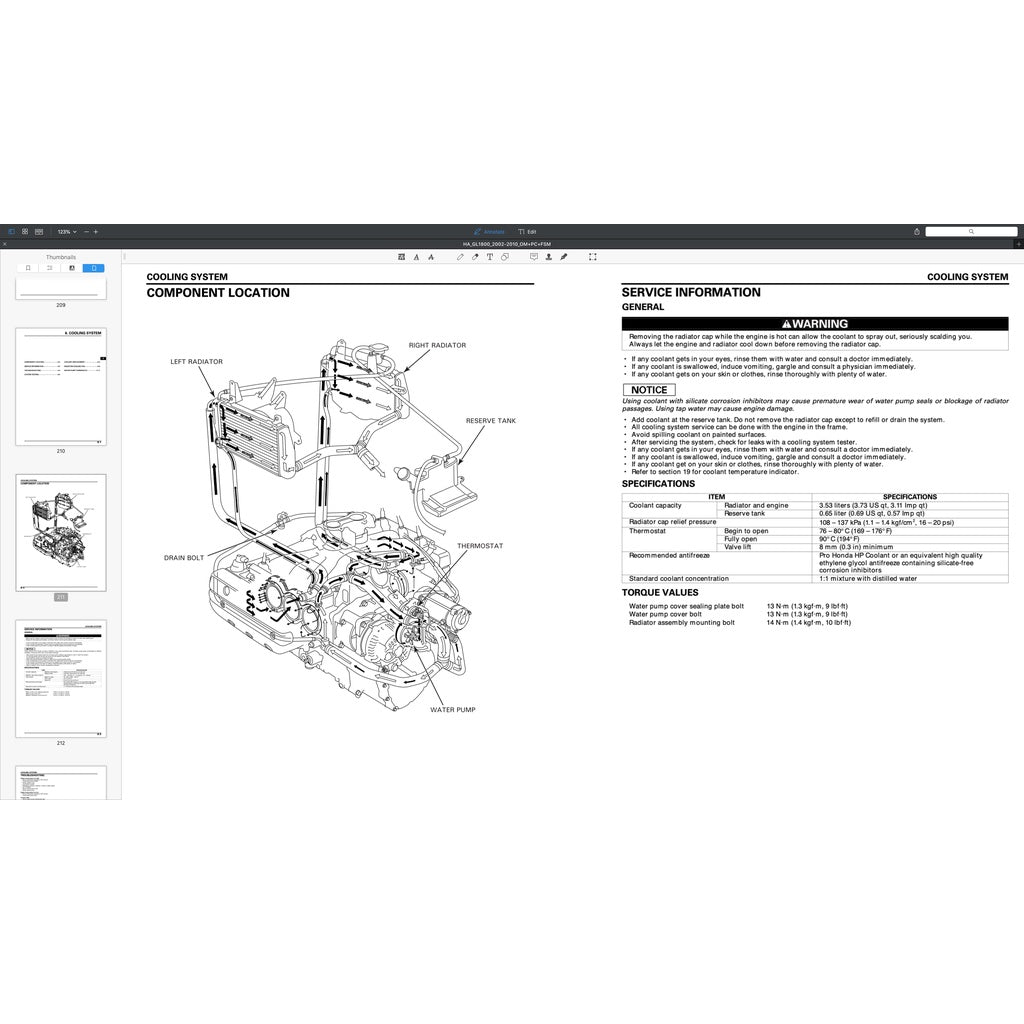
Task: Toggle the sidebar panel visibility
Action: pyautogui.click(x=12, y=231)
